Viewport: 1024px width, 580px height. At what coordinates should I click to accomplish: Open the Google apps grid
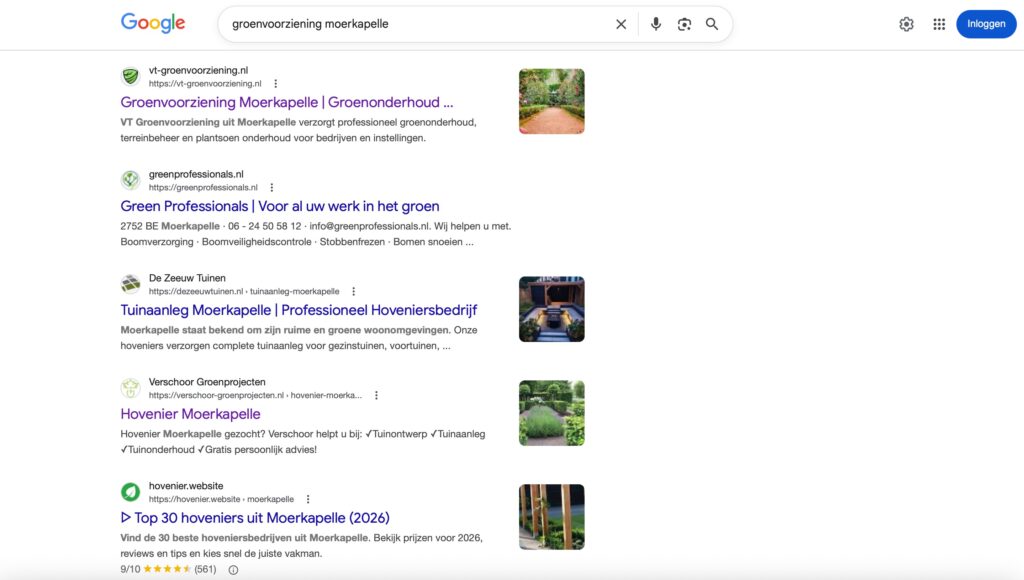coord(939,23)
